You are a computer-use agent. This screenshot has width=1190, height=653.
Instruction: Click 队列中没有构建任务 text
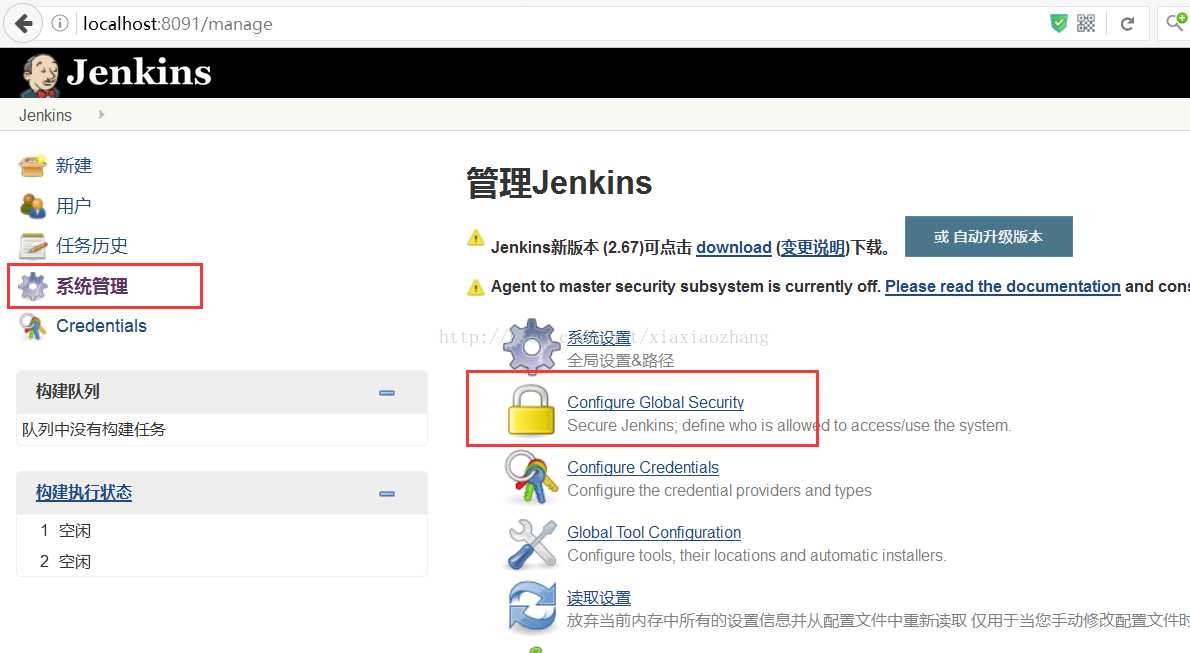point(93,430)
